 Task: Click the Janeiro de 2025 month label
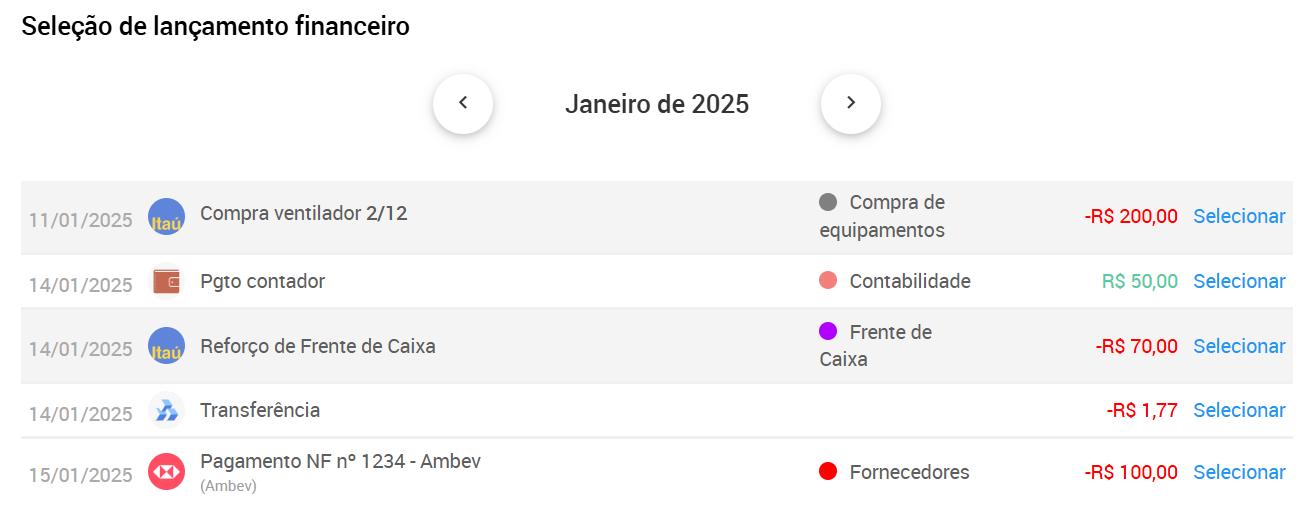click(657, 104)
